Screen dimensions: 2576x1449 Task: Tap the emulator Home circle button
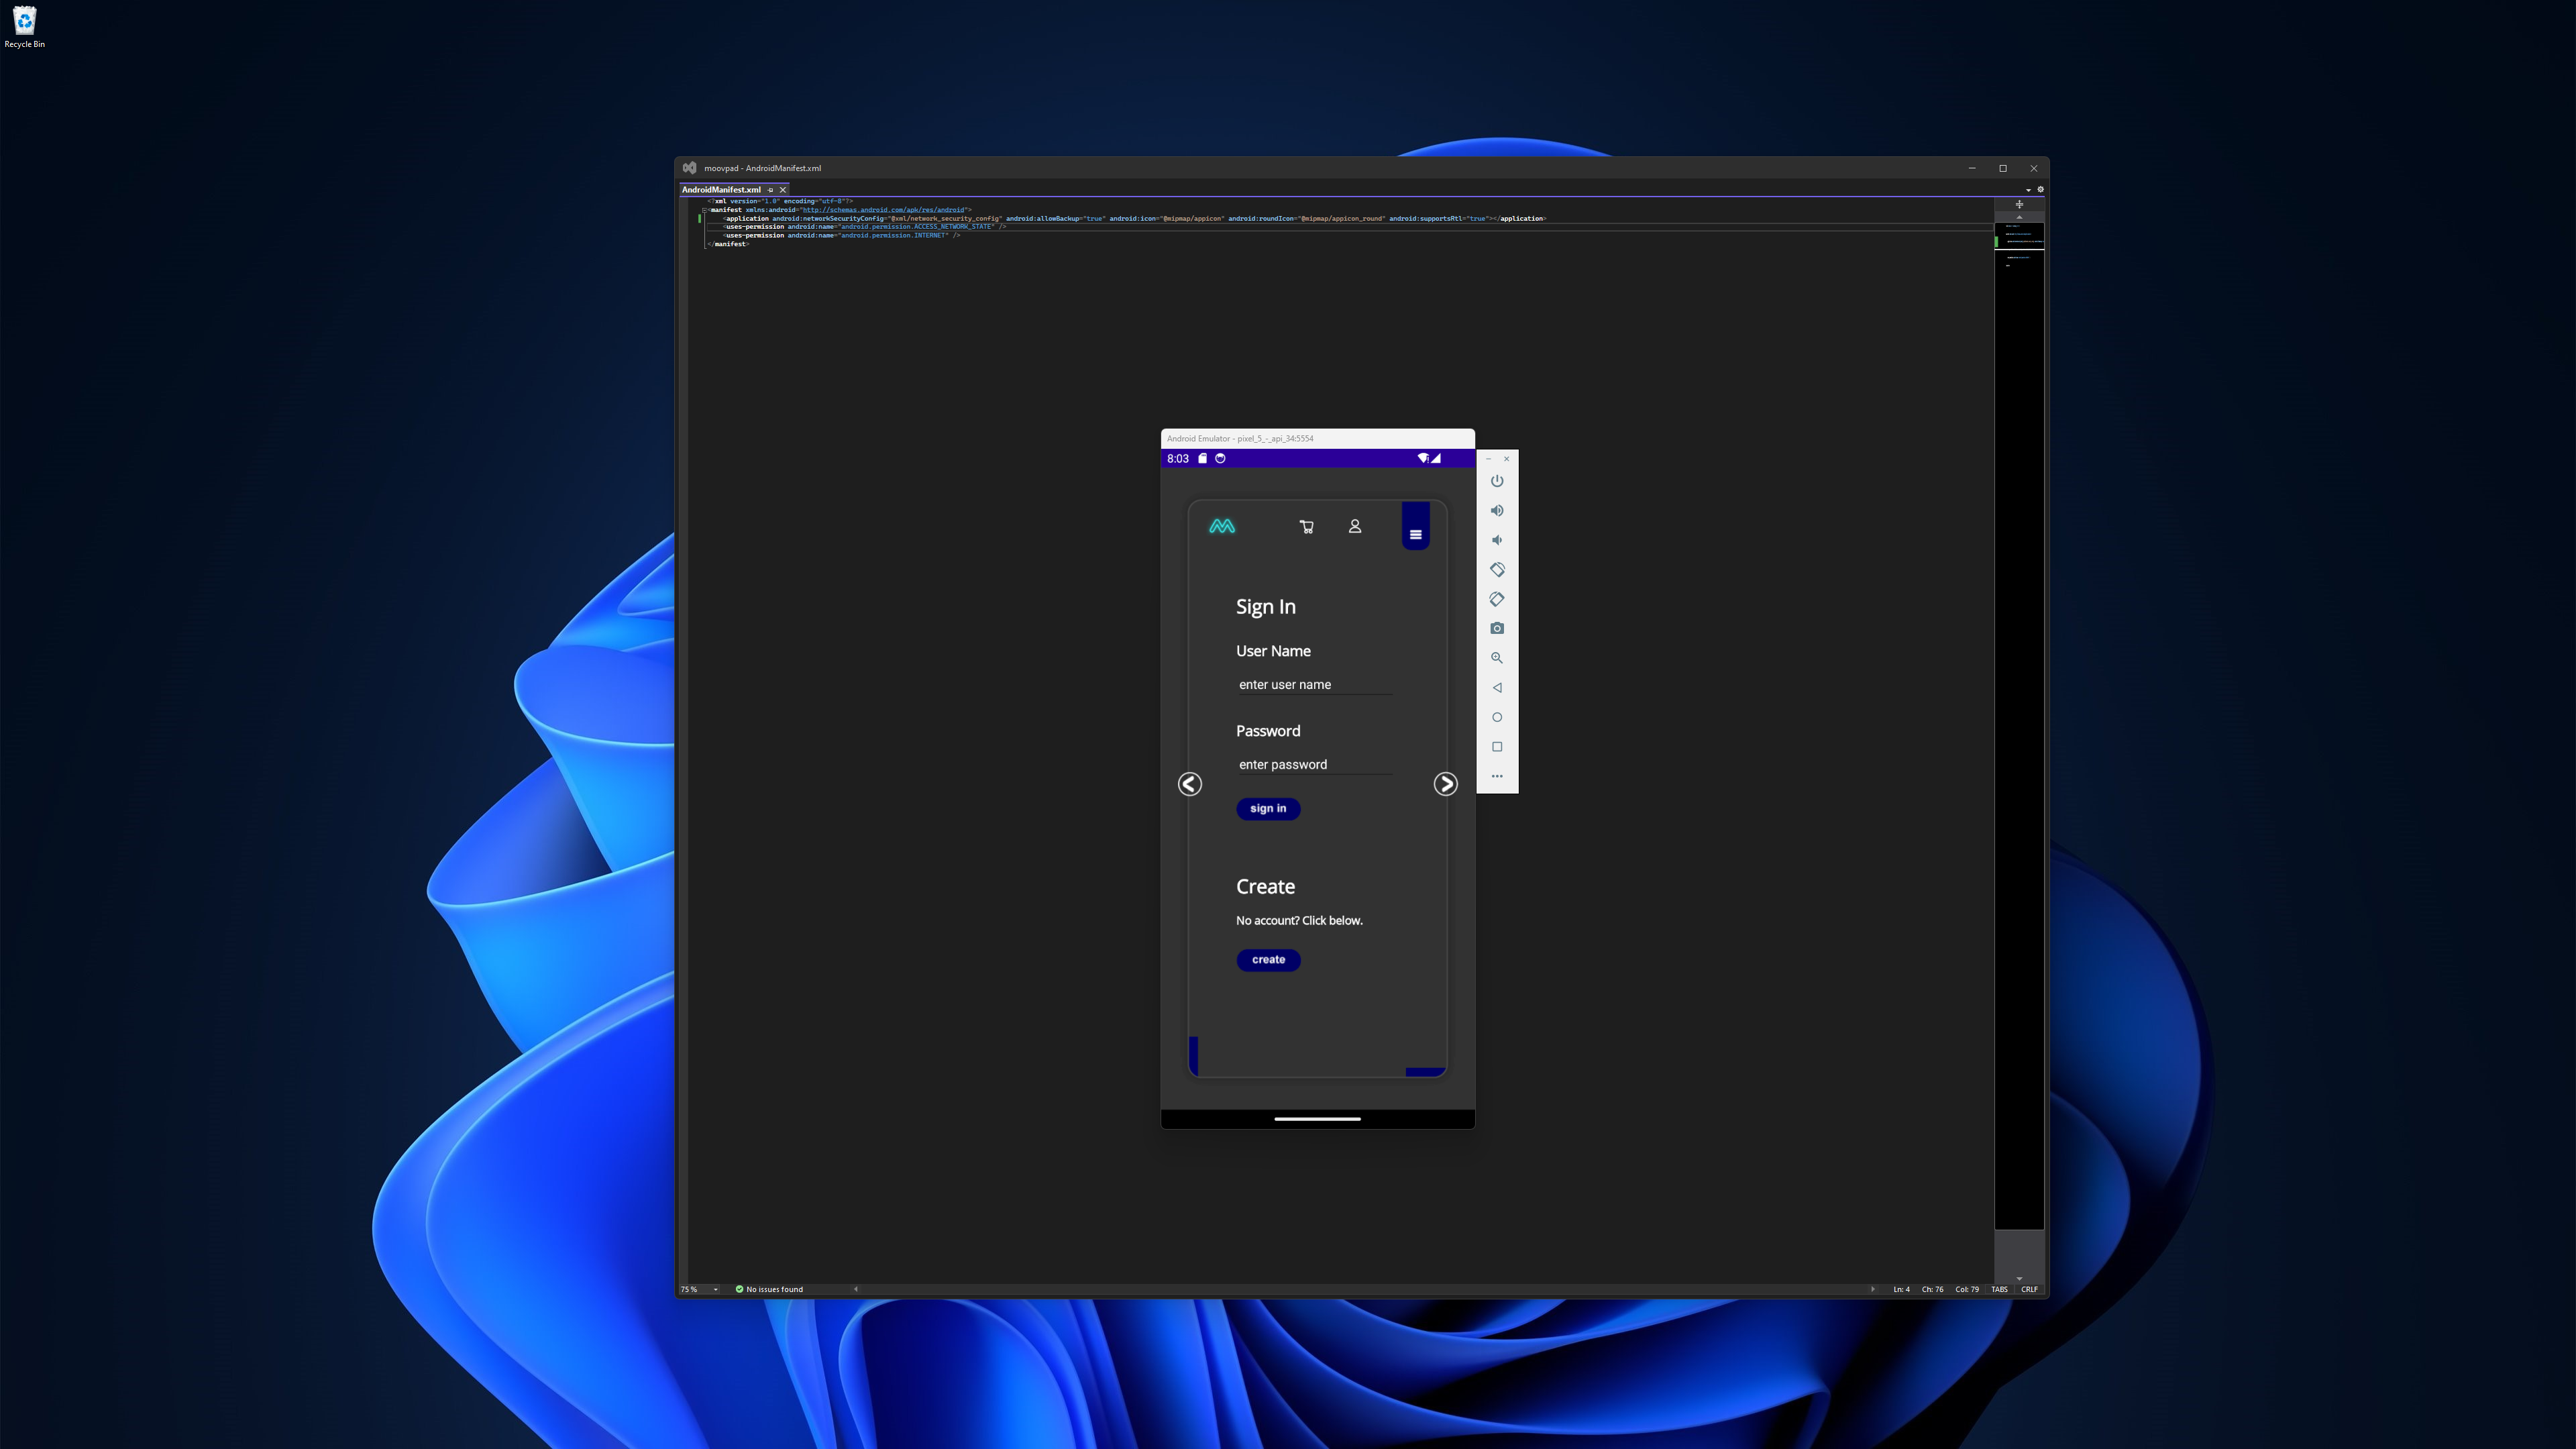click(1497, 717)
